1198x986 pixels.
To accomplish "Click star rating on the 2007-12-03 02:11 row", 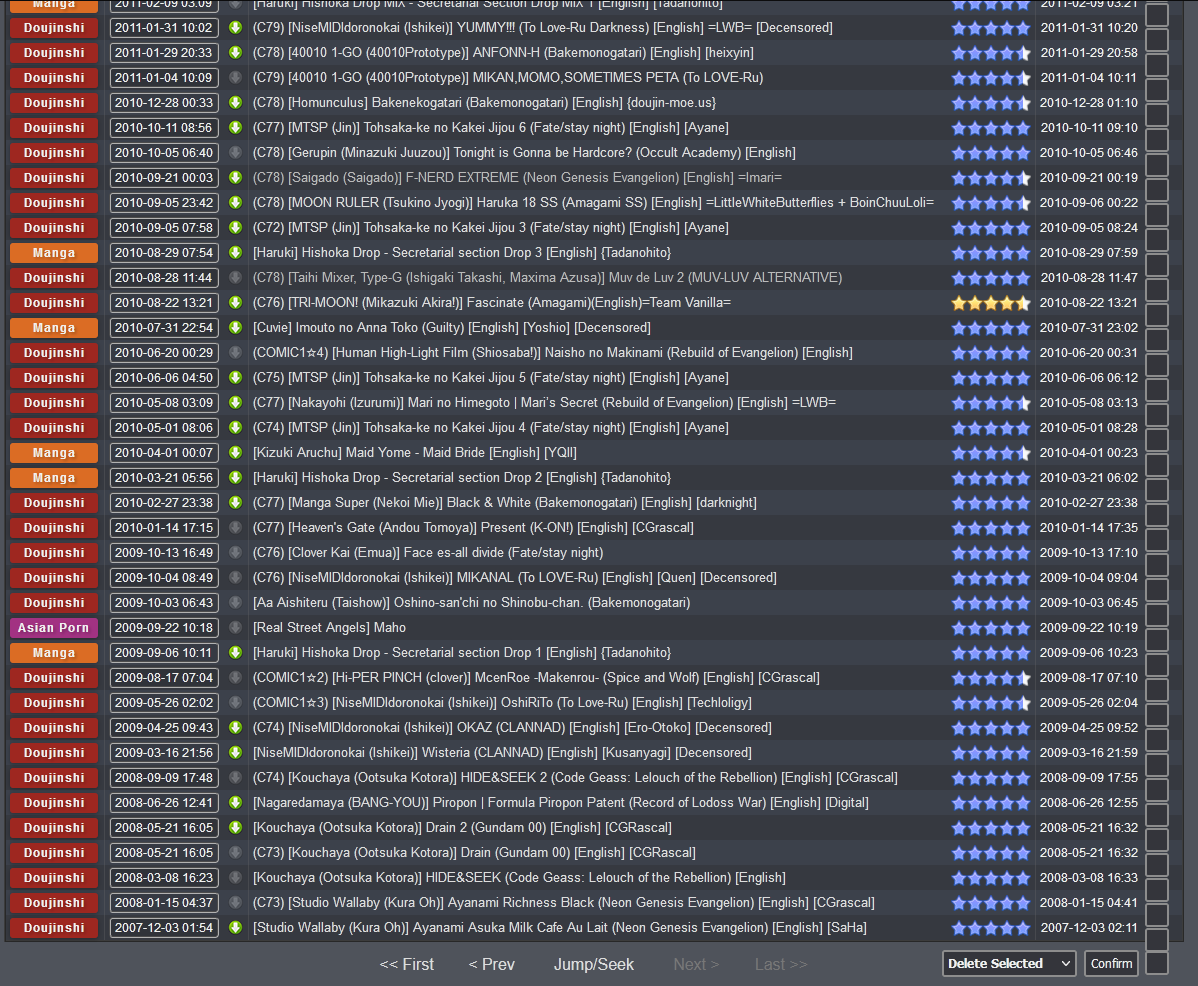I will click(991, 928).
